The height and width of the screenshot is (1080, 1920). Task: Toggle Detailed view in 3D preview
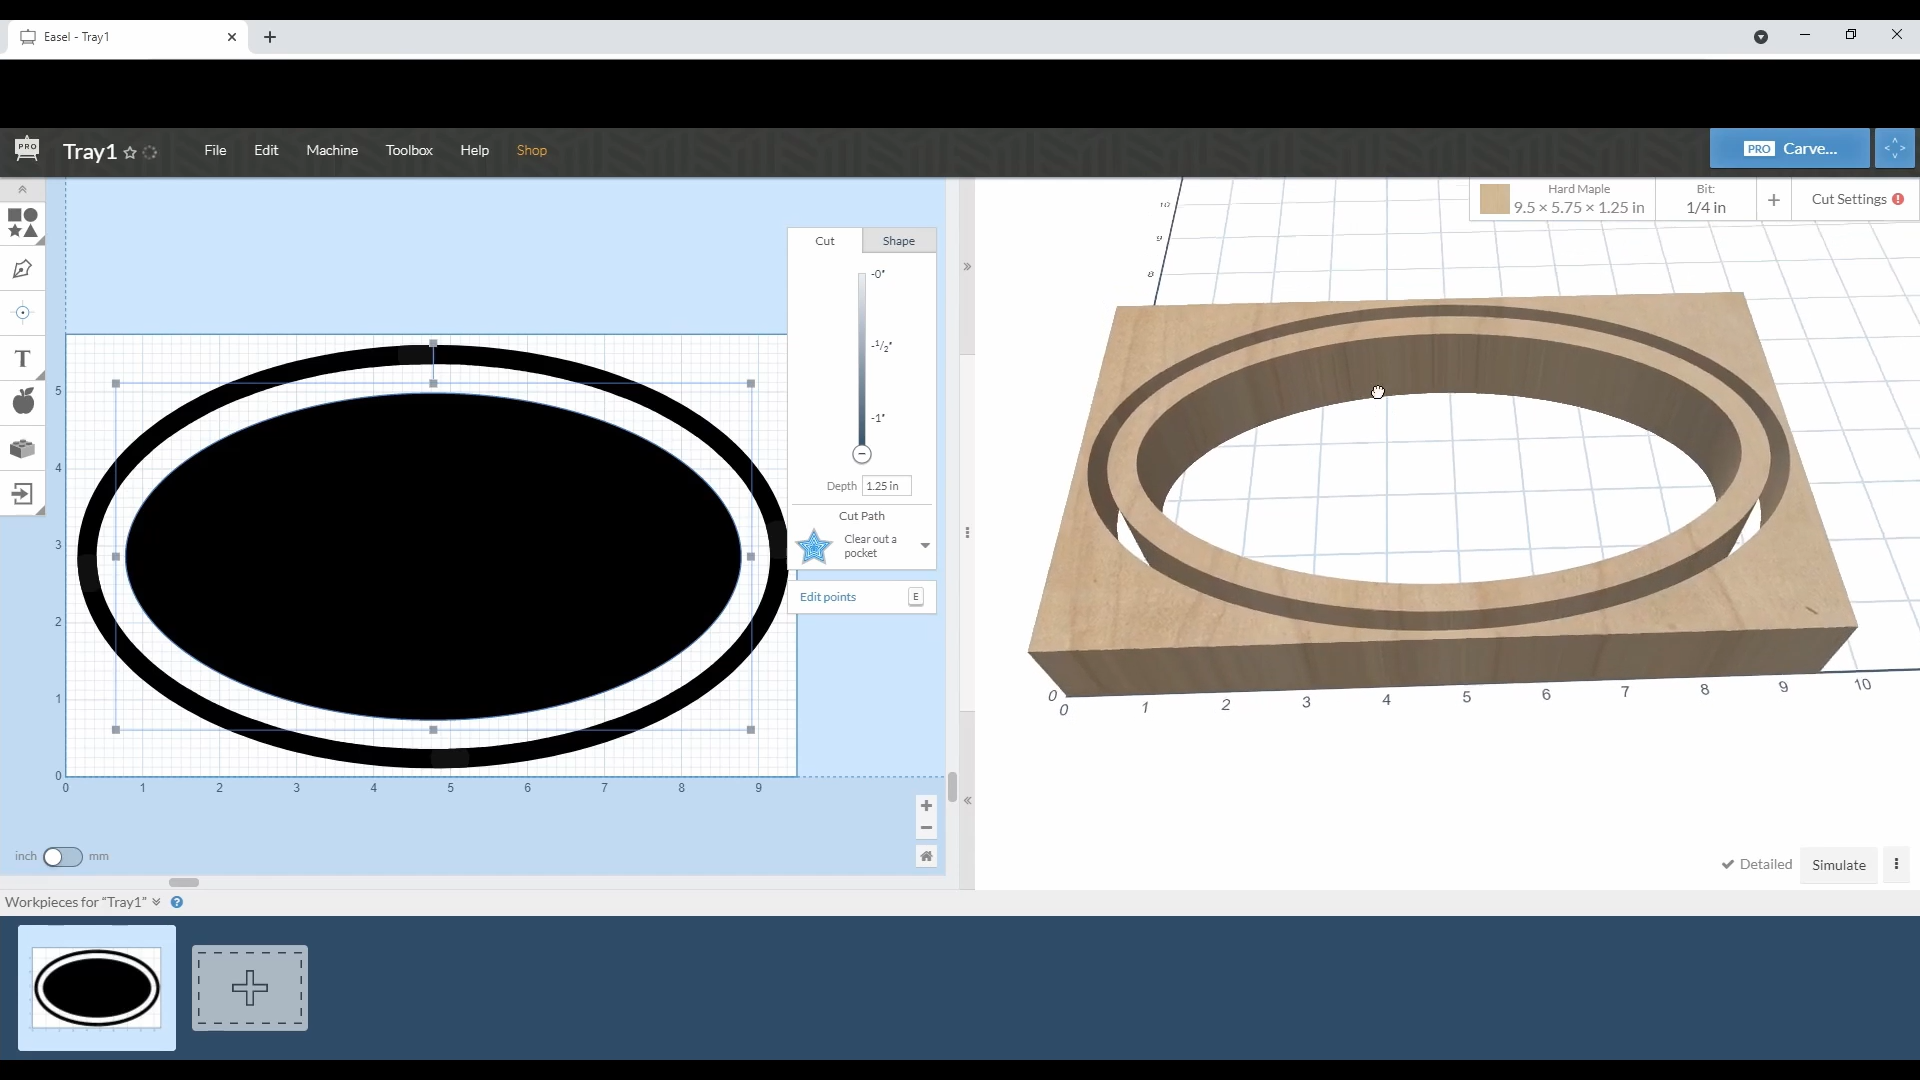[x=1756, y=864]
